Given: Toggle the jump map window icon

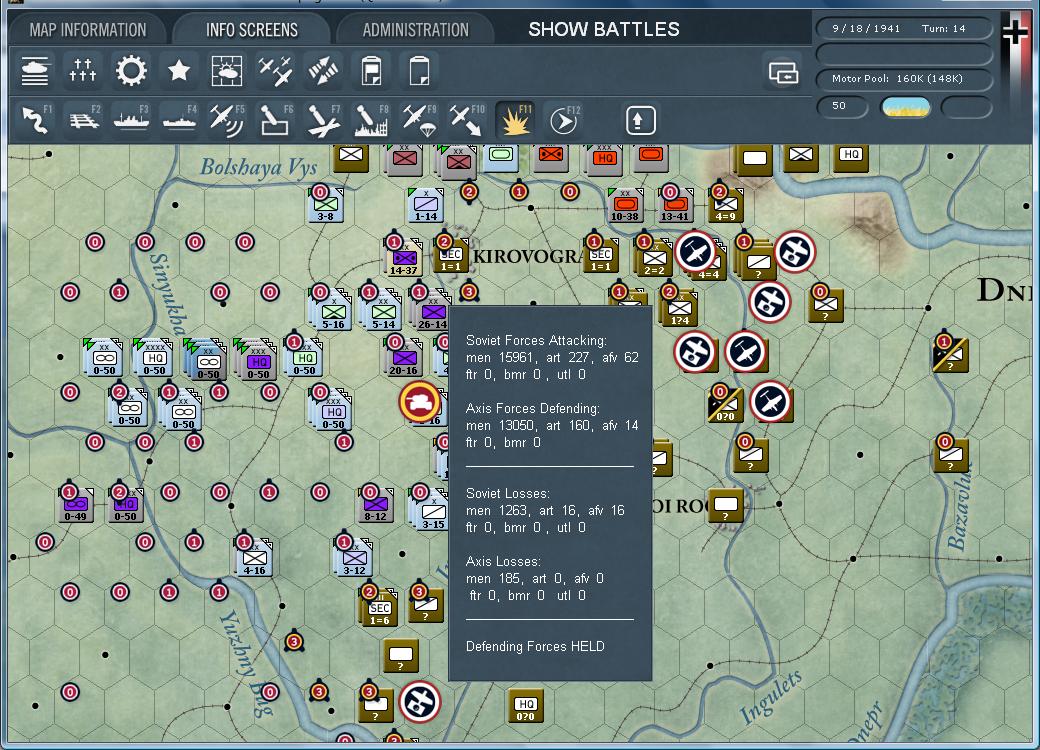Looking at the screenshot, I should [784, 73].
